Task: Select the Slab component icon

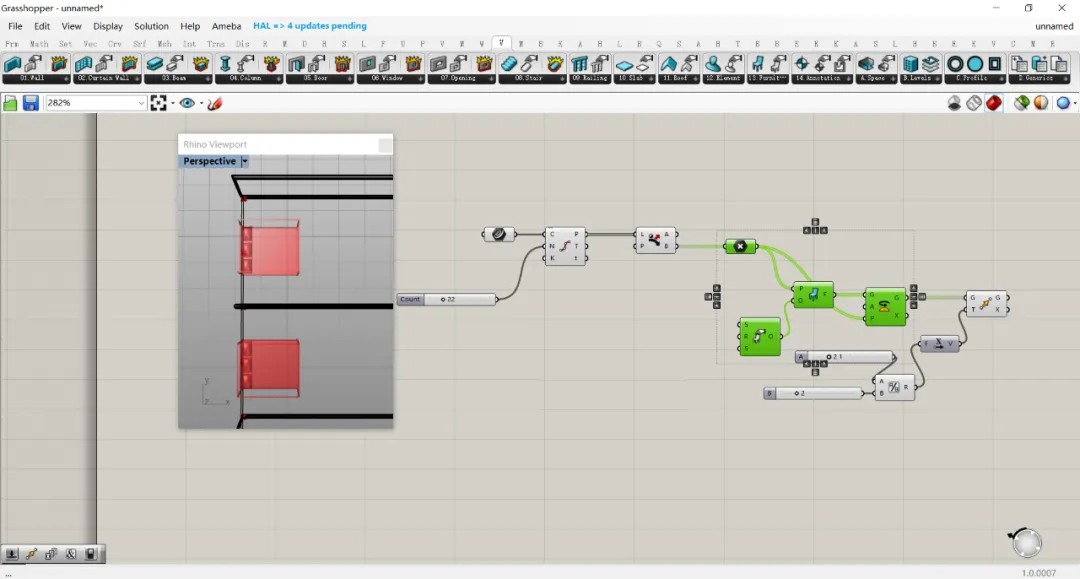Action: (x=624, y=65)
